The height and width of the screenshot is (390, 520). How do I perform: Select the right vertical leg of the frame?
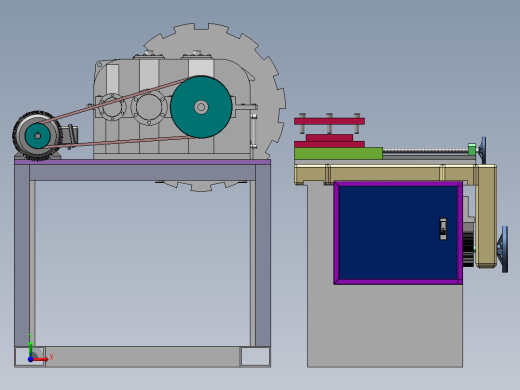pyautogui.click(x=263, y=255)
